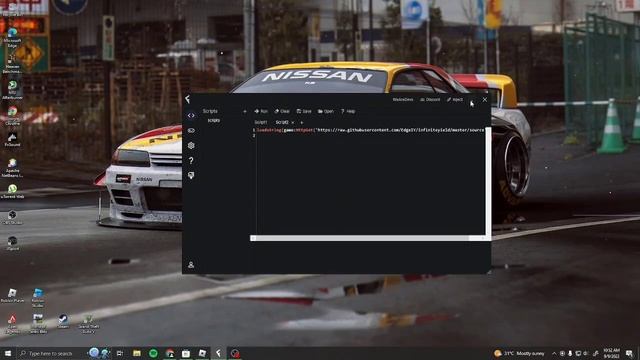Open uTorrent Web desktop shortcut
Viewport: 640px width, 360px height.
[12, 191]
